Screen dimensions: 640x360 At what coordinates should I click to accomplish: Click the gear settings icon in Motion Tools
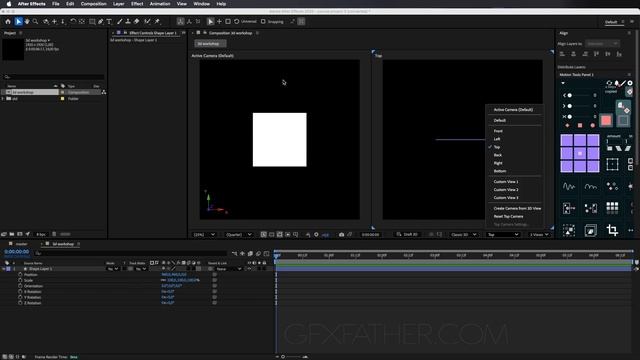tap(630, 83)
